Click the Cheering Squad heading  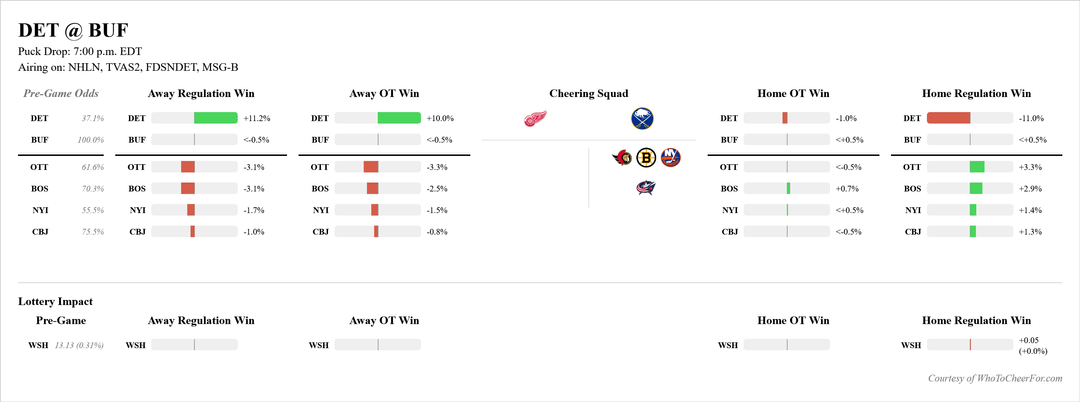pos(589,94)
